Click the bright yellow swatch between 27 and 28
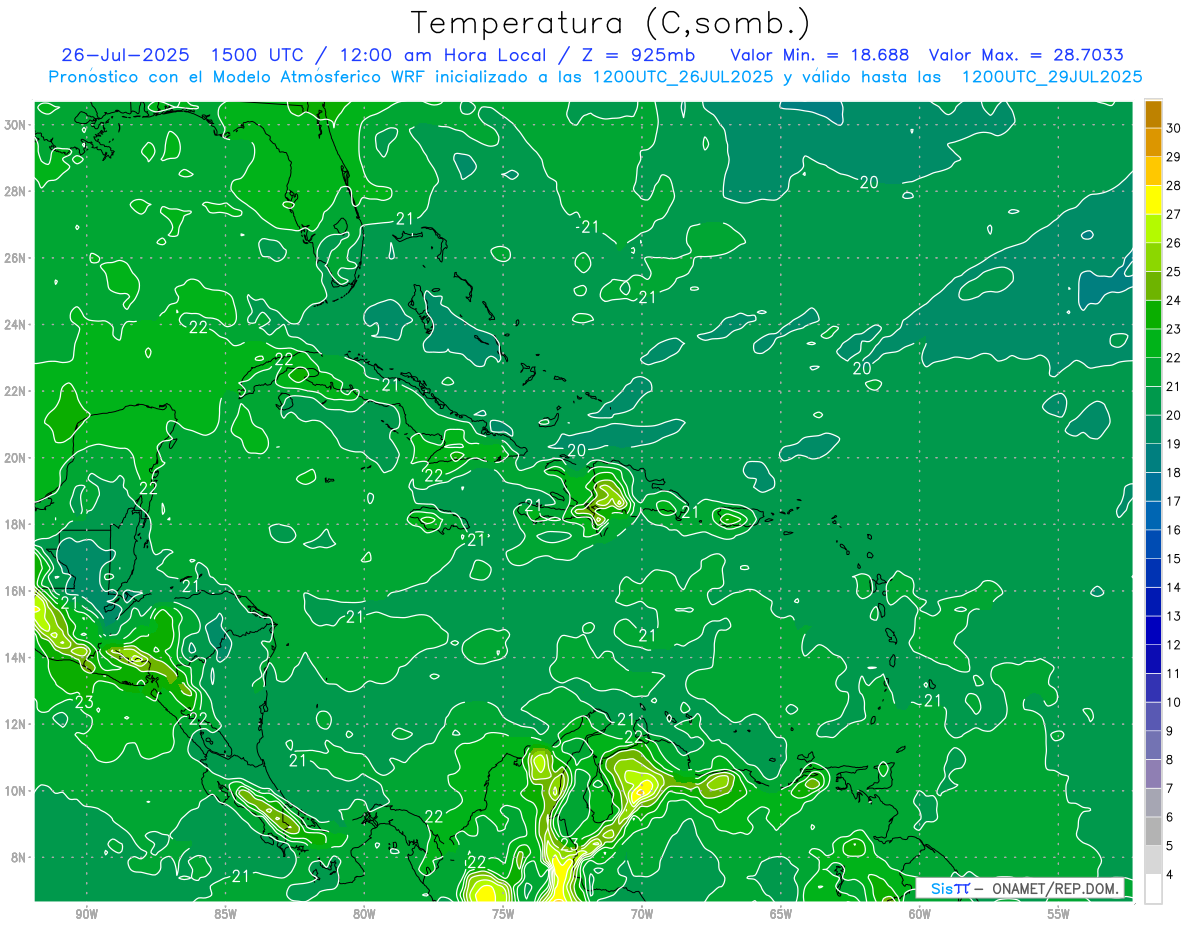Viewport: 1200px width, 927px height. pos(1153,200)
